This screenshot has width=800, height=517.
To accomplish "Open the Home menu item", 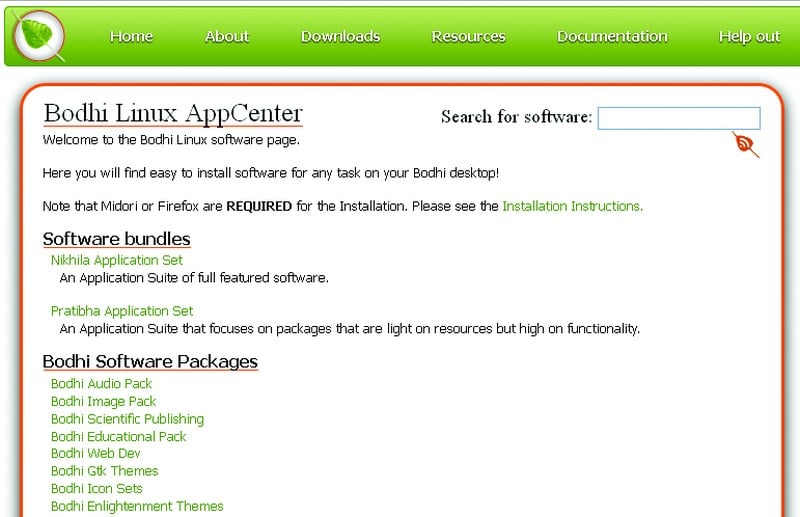I will coord(132,36).
